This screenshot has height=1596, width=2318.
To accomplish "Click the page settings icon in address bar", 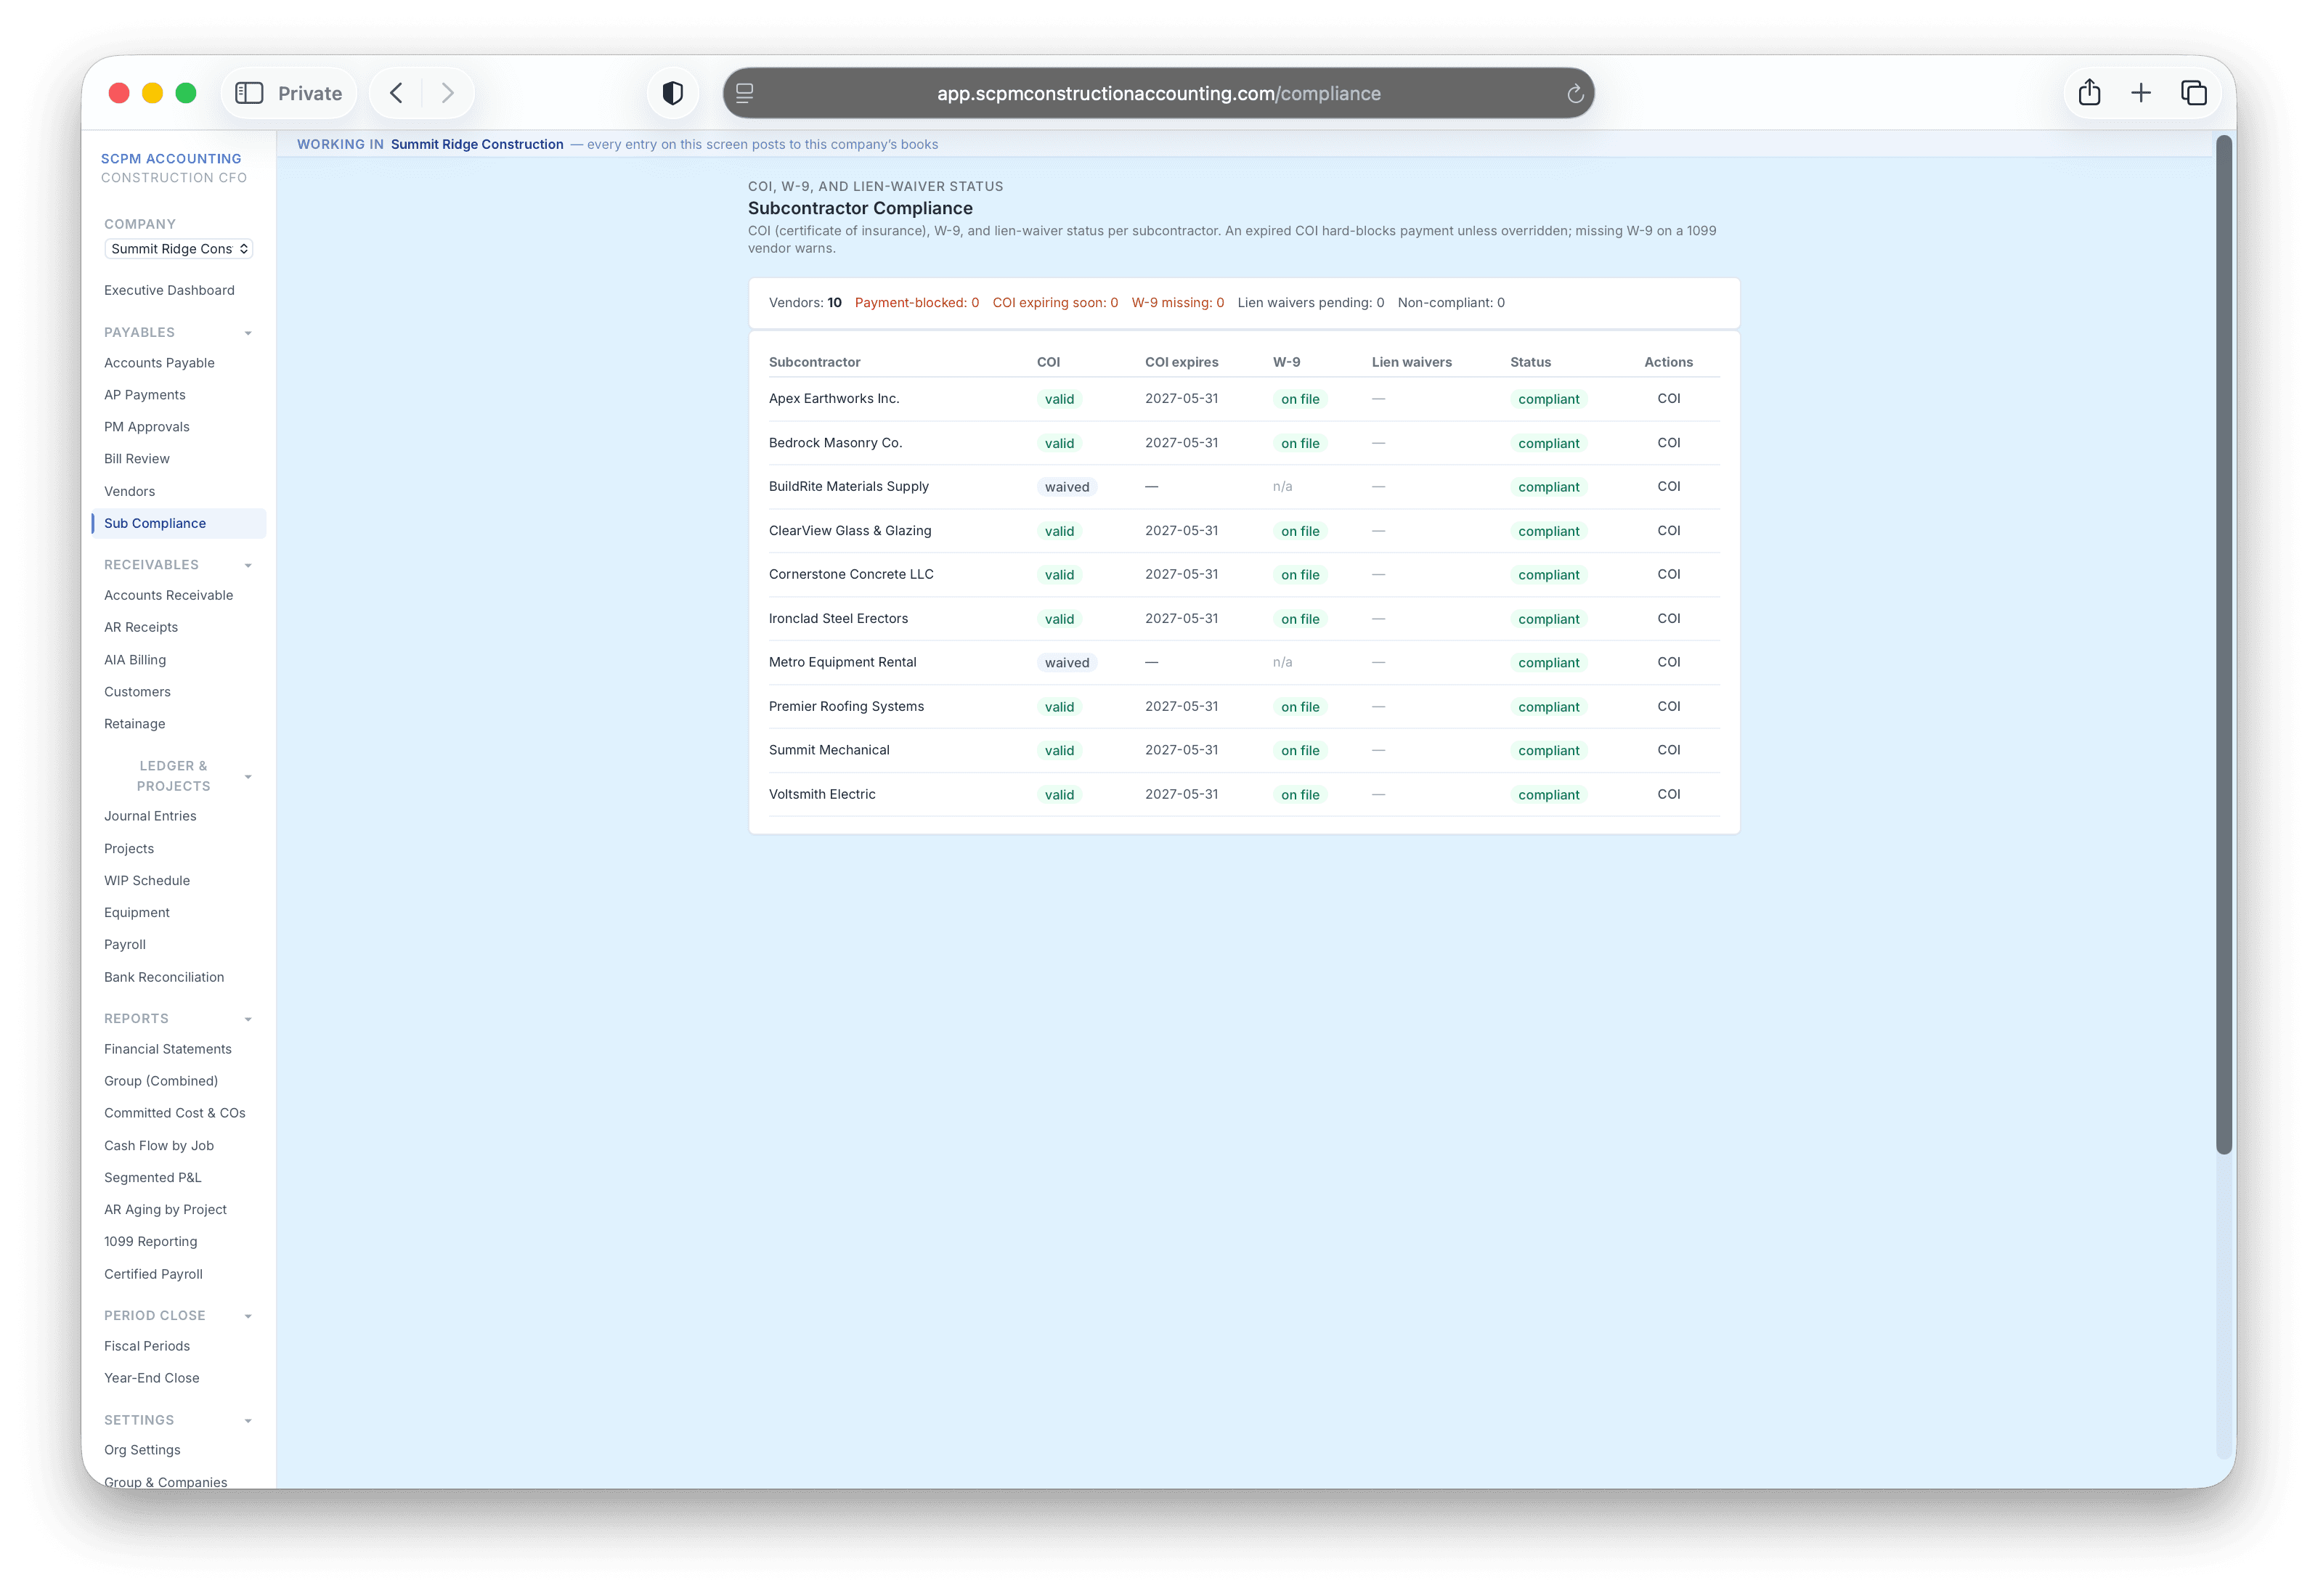I will 745,93.
